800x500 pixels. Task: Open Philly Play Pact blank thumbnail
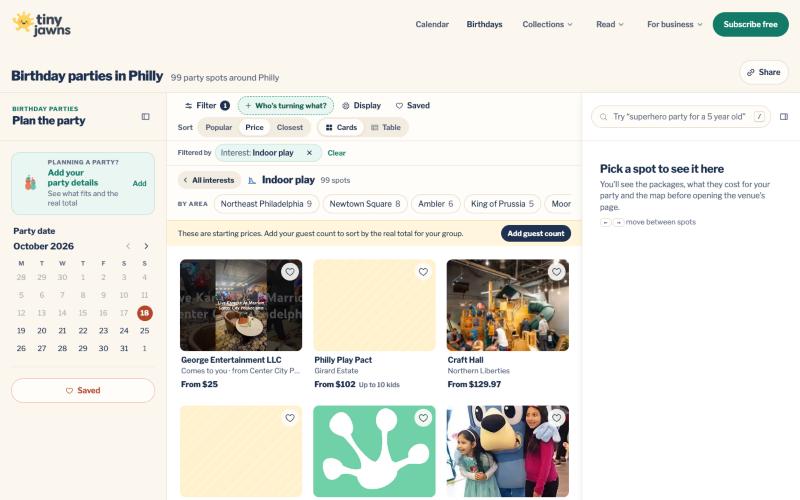(x=374, y=305)
